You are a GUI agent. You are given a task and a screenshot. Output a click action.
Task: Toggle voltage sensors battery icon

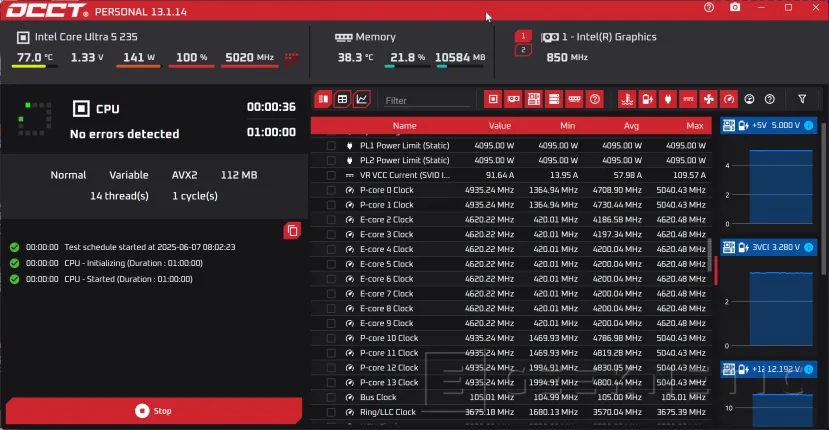(x=647, y=99)
